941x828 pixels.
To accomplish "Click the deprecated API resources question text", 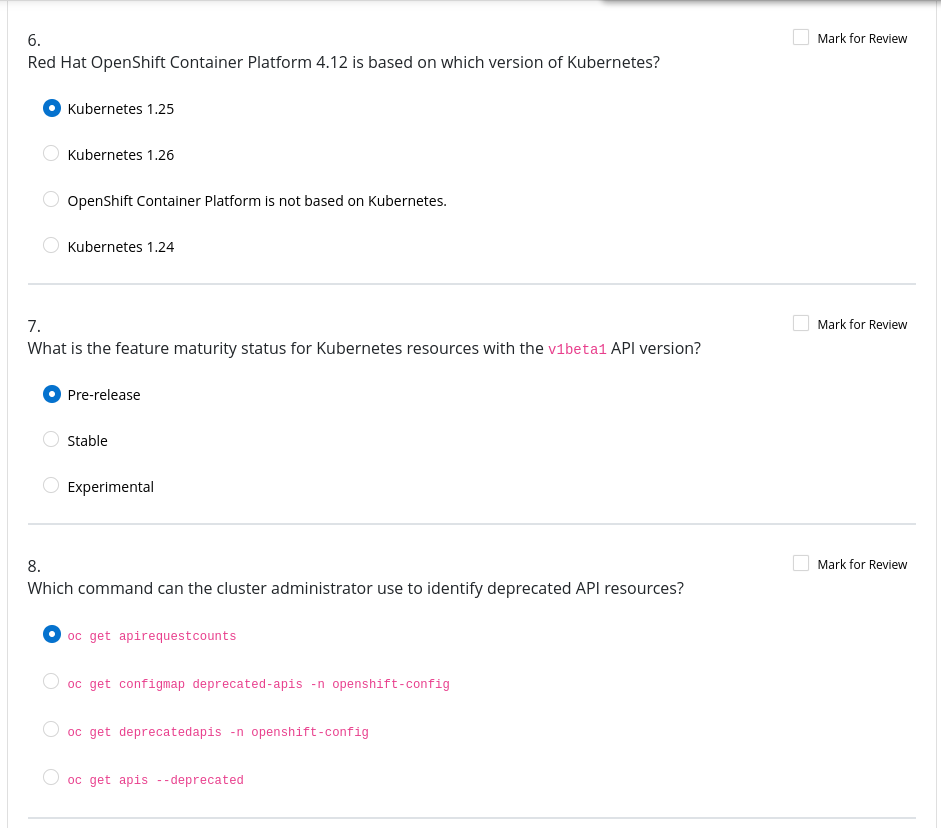I will (355, 588).
